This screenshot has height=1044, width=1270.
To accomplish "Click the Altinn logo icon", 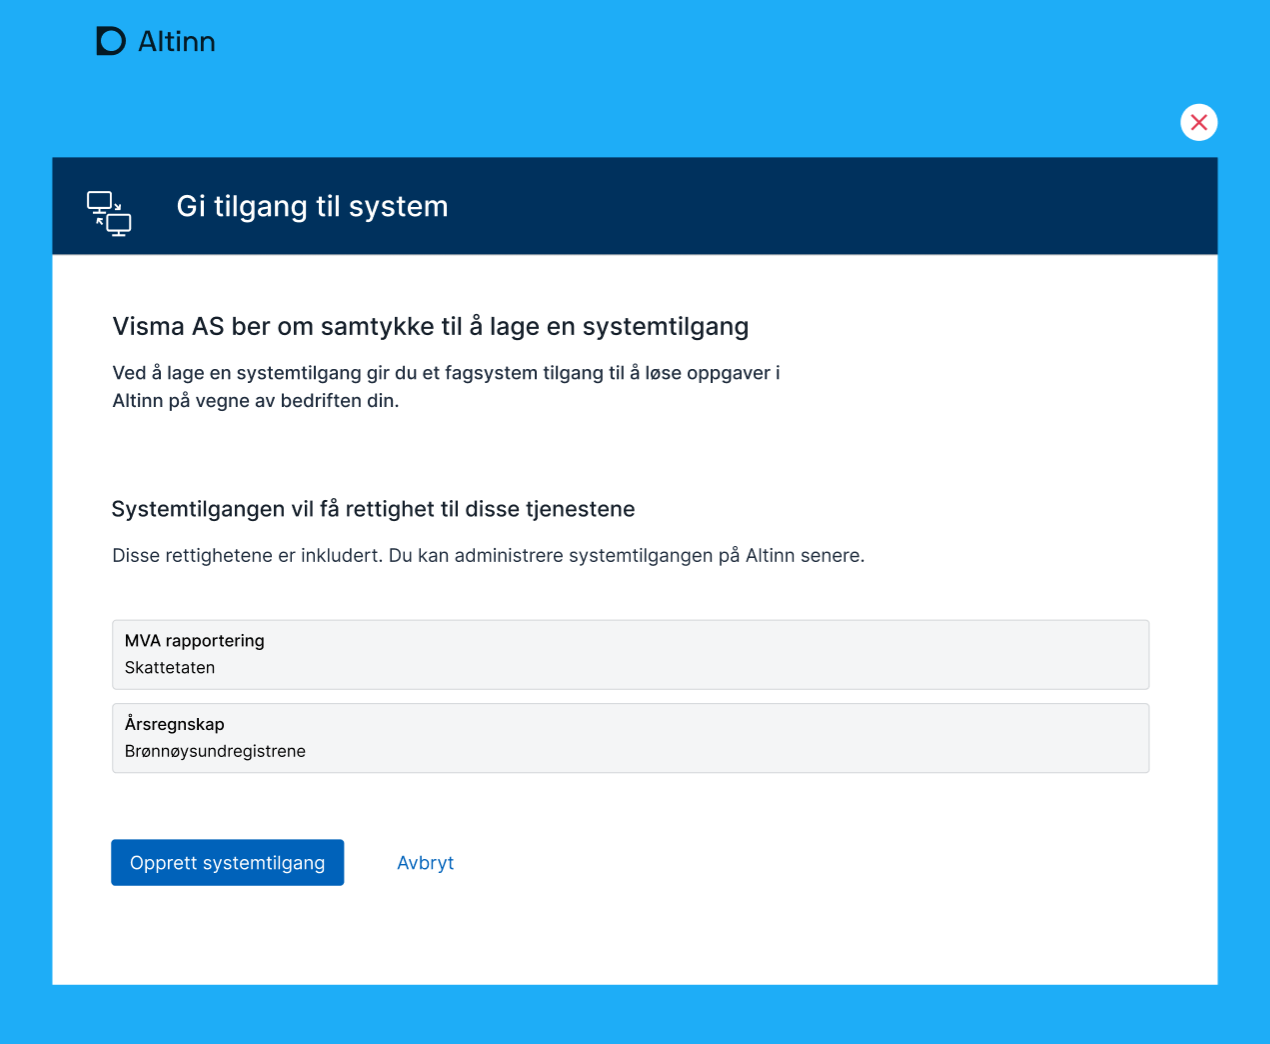I will [x=110, y=41].
